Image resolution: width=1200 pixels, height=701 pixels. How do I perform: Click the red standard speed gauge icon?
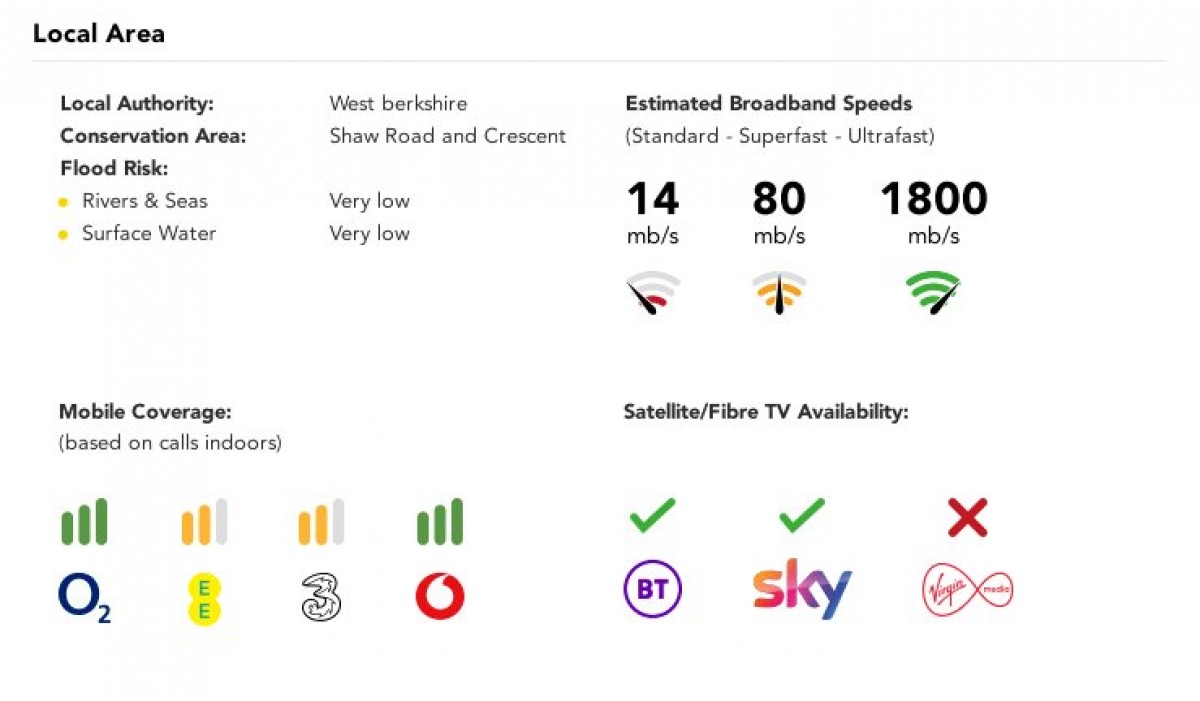click(653, 293)
